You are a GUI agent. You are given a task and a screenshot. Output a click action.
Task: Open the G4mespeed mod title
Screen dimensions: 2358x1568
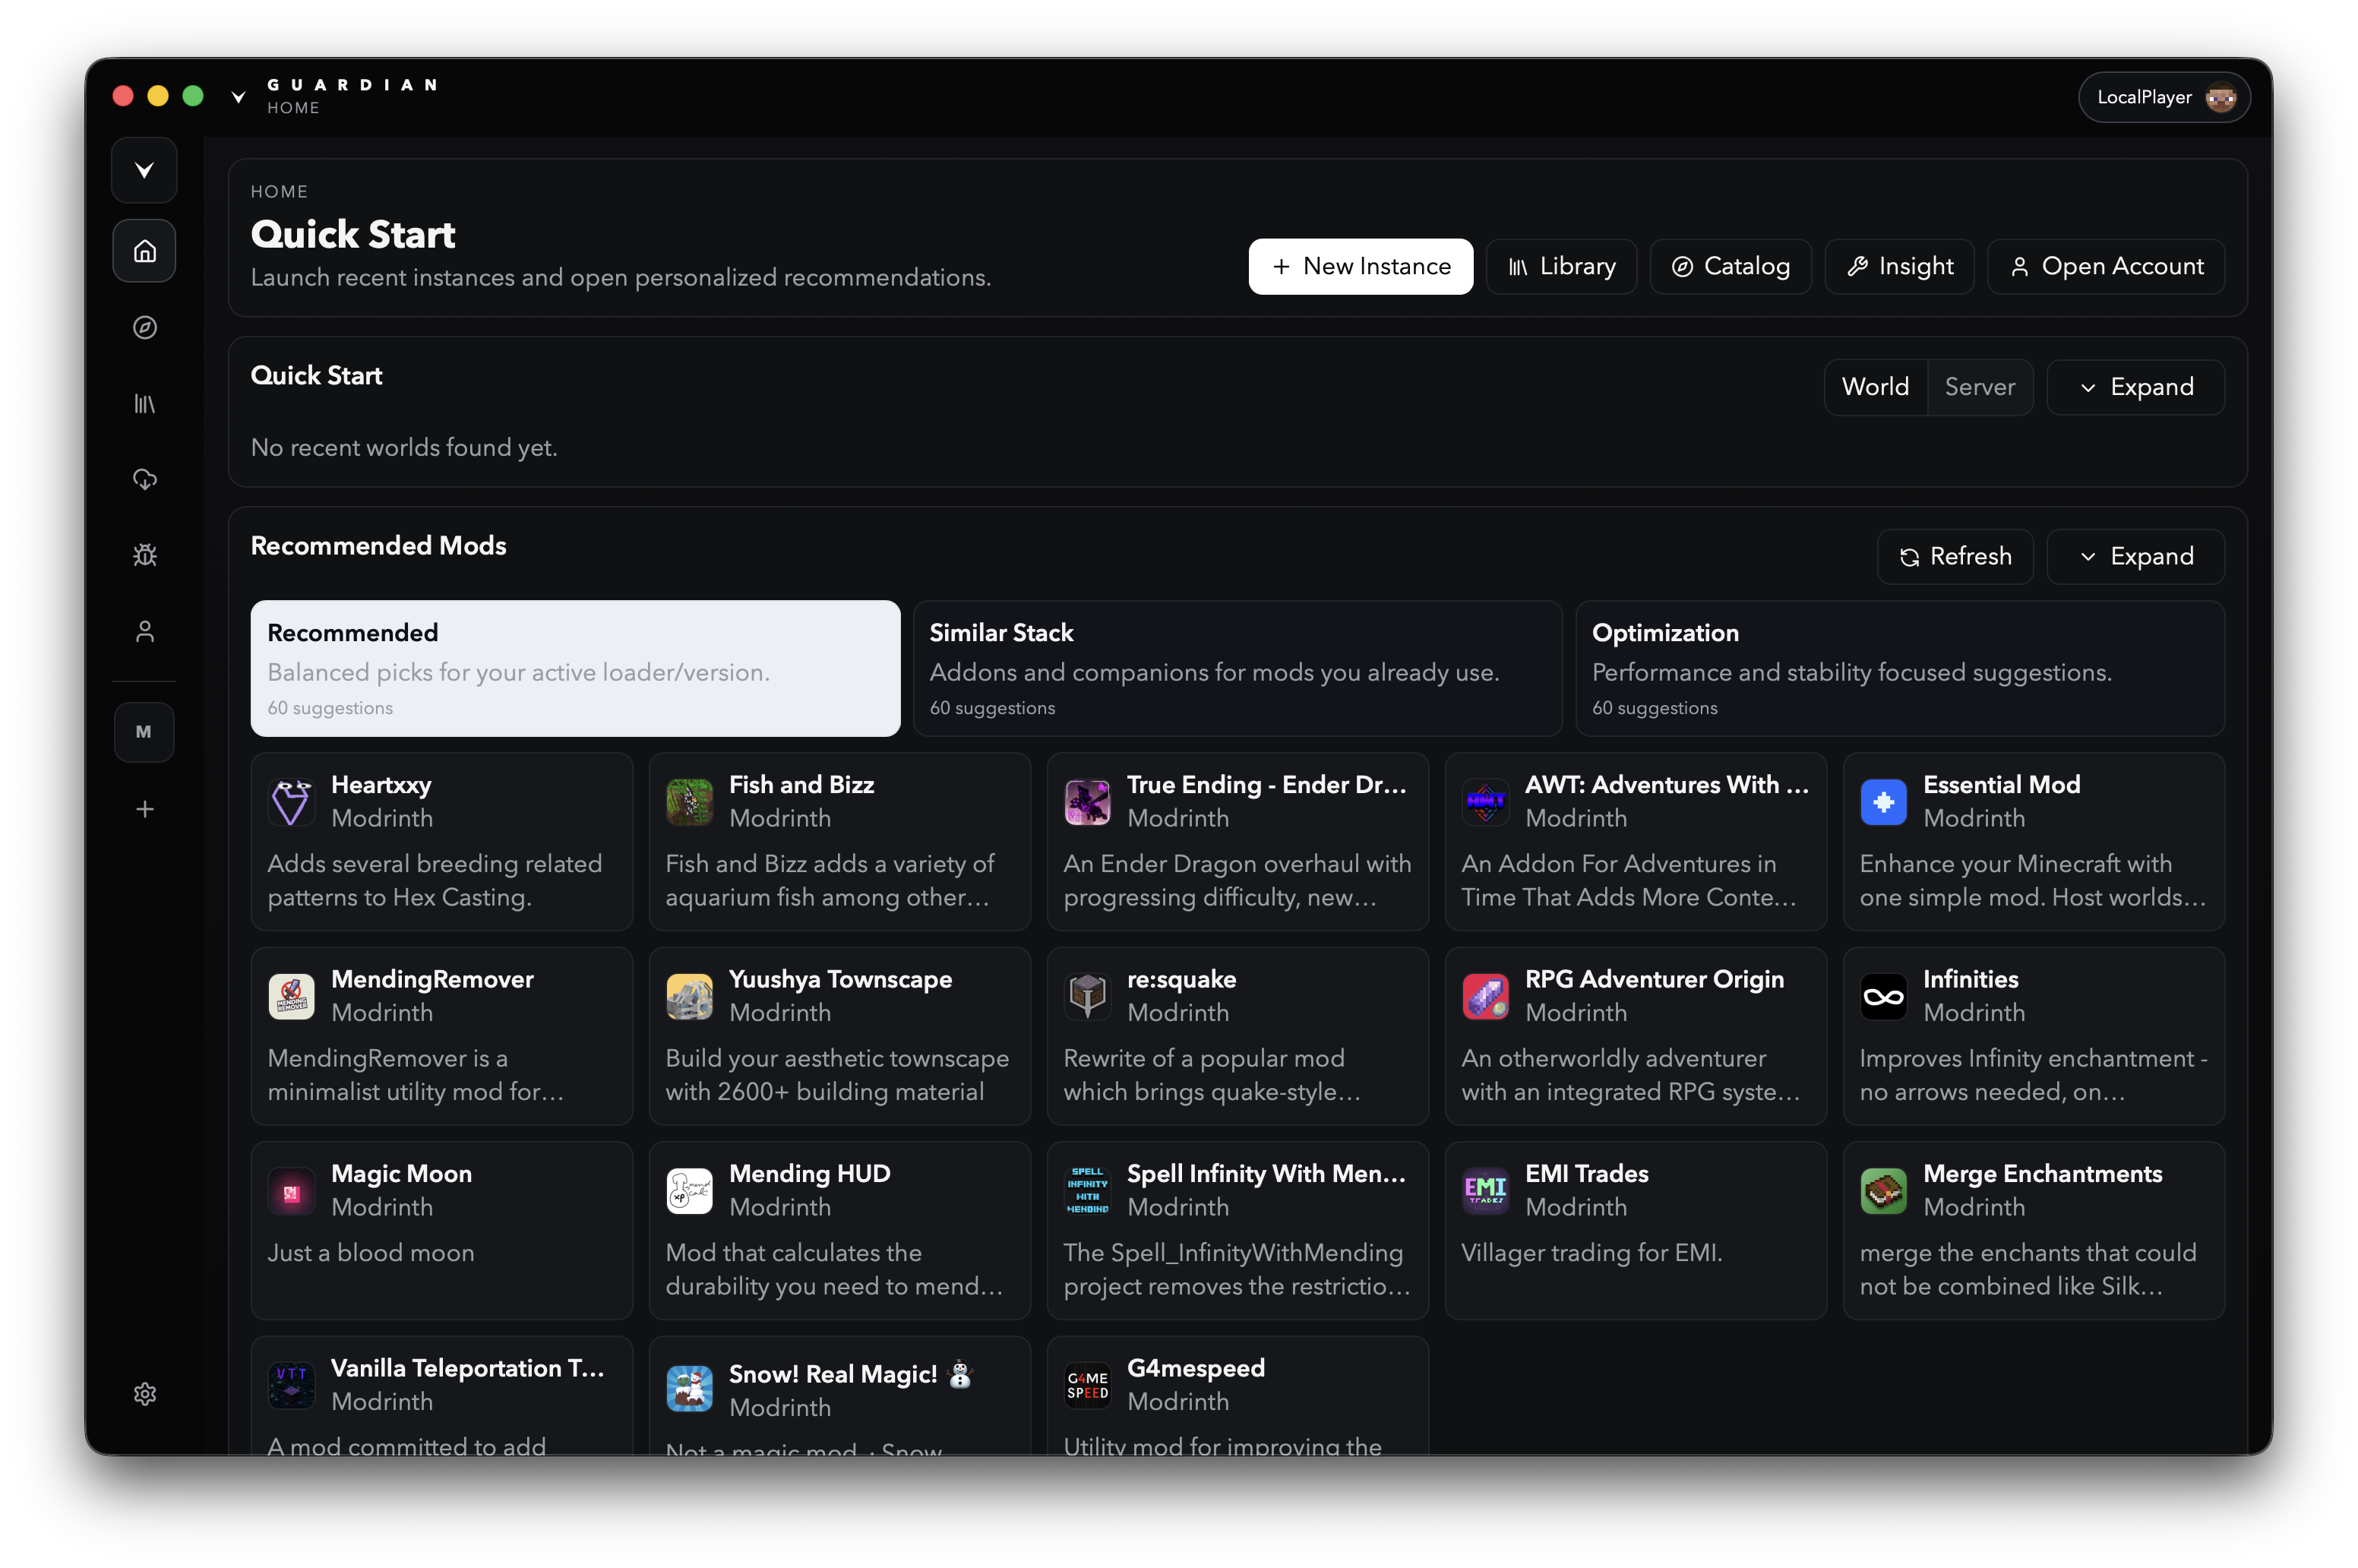[x=1195, y=1368]
